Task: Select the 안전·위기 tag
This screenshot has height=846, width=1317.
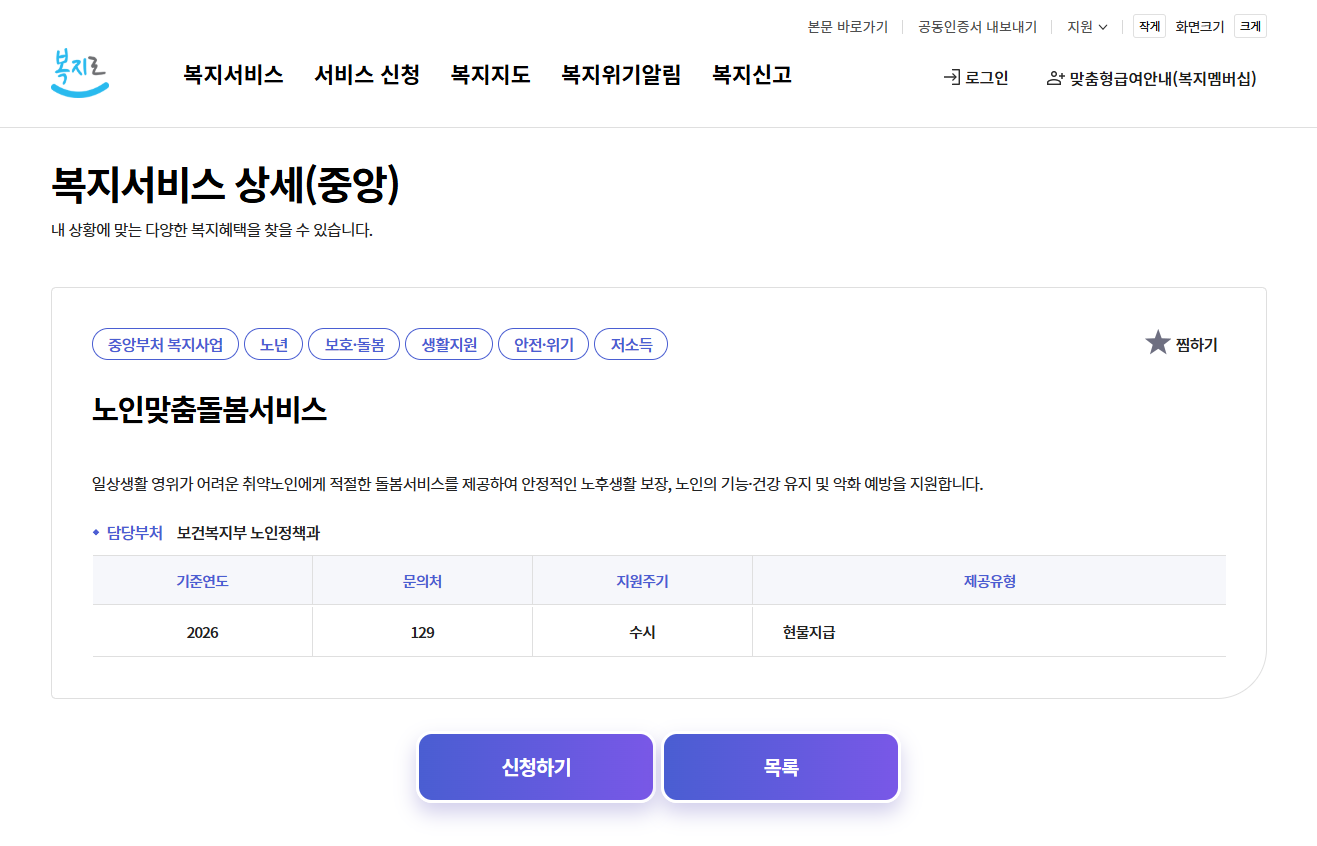Action: (x=543, y=343)
